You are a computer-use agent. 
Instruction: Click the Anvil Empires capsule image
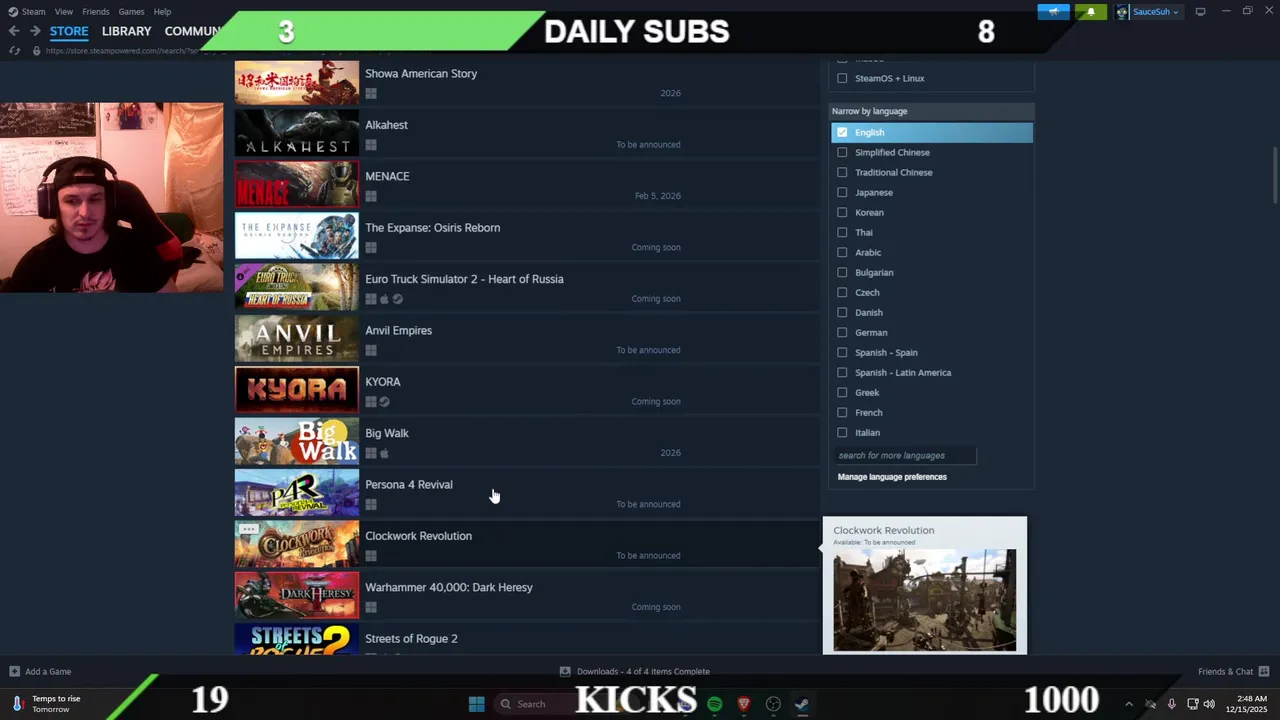(x=296, y=339)
